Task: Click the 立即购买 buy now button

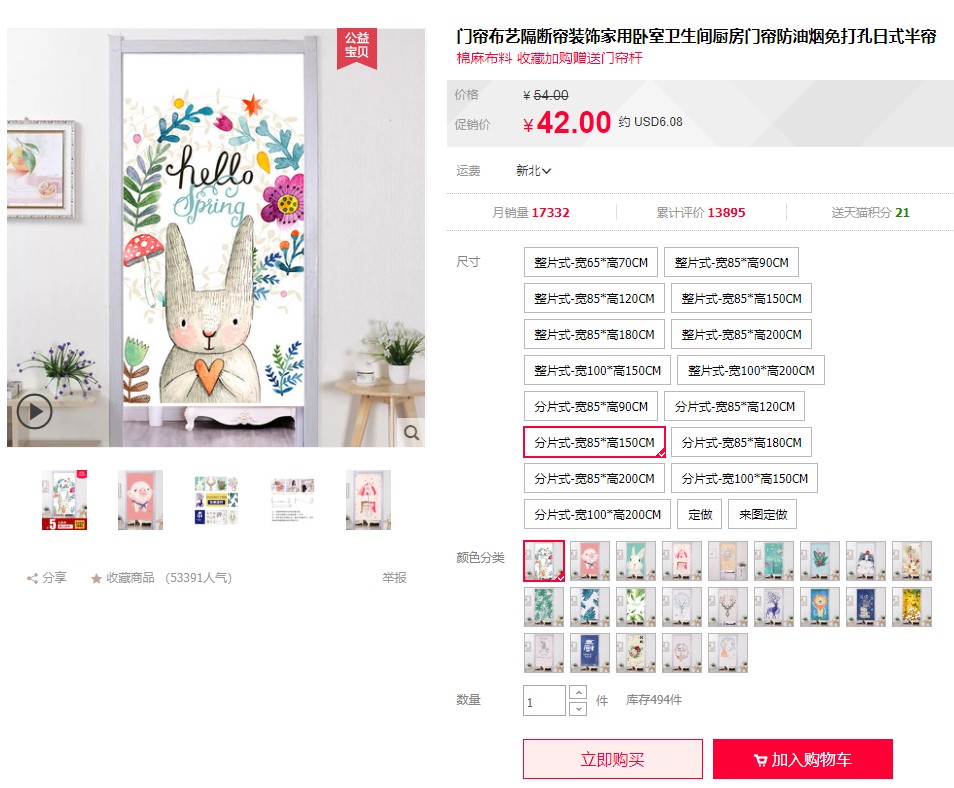Action: coord(613,759)
